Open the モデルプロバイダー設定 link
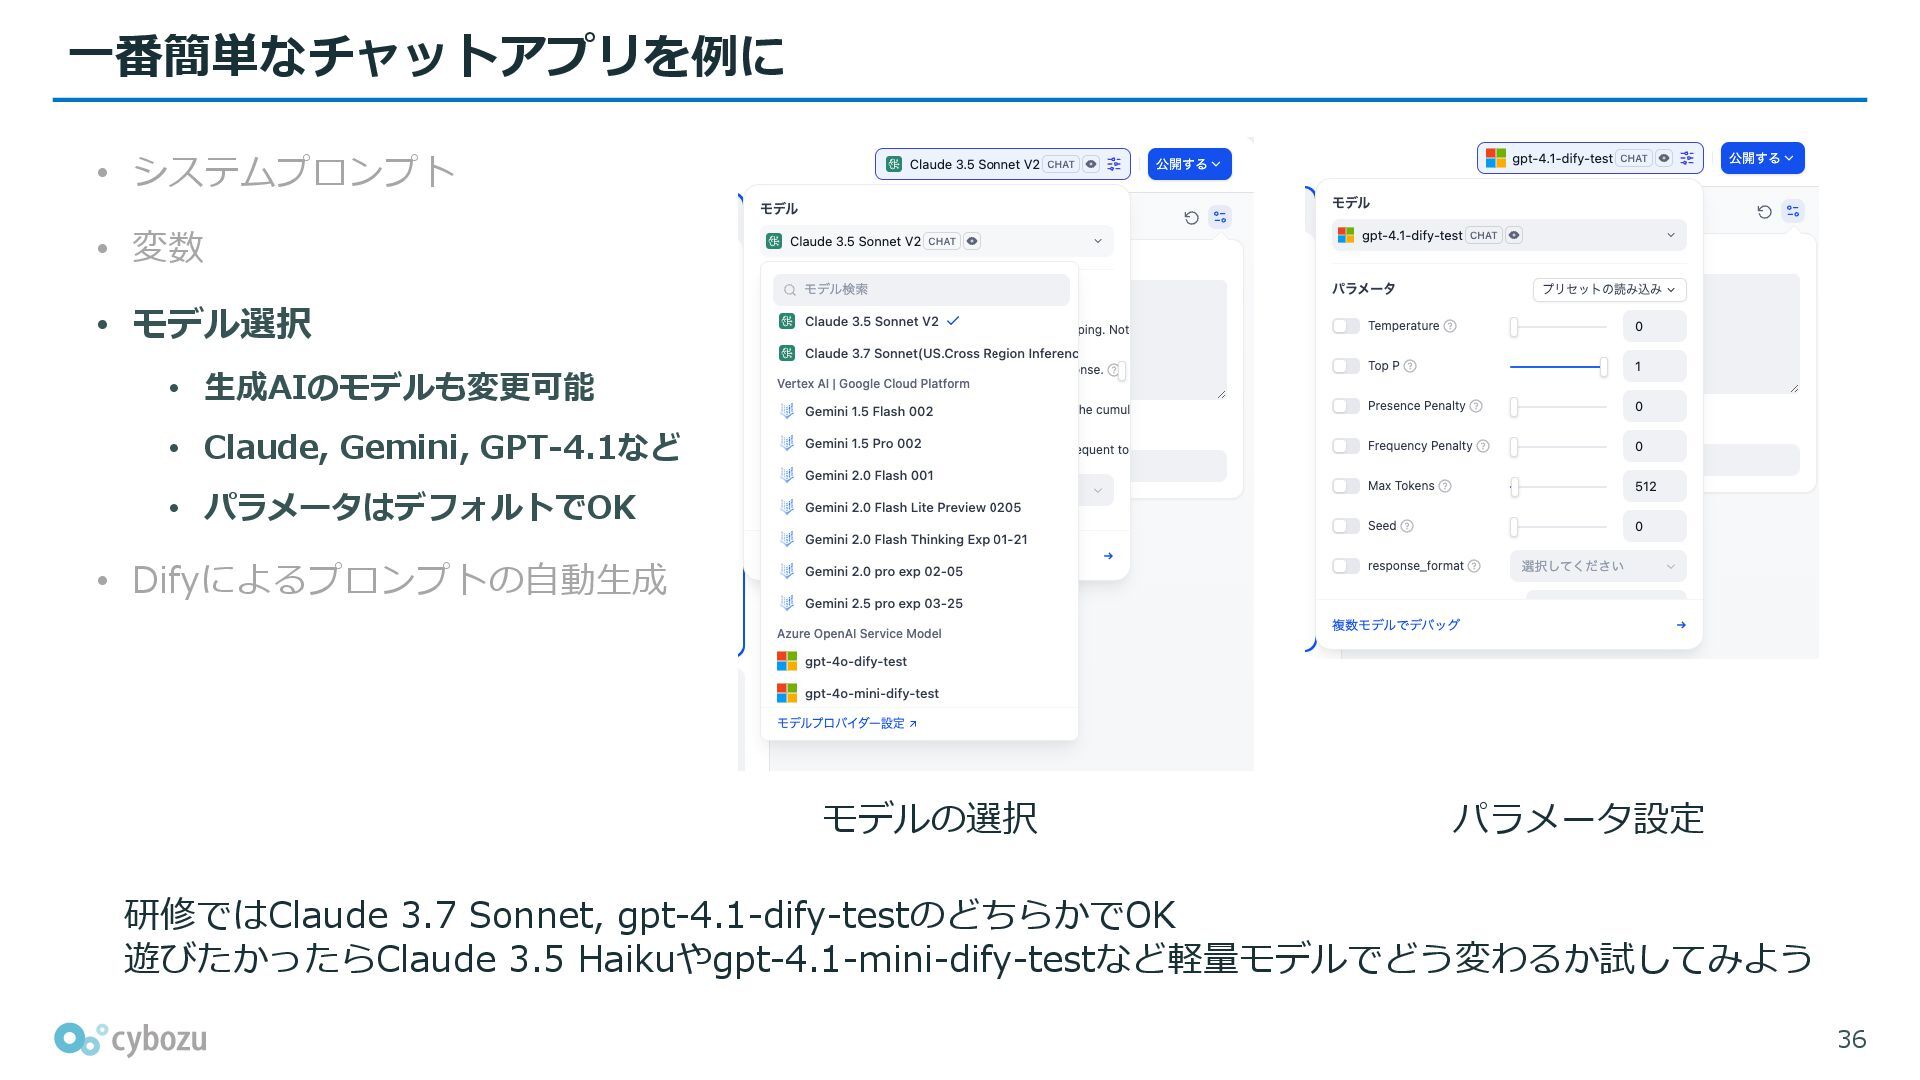Viewport: 1920px width, 1080px height. point(846,723)
